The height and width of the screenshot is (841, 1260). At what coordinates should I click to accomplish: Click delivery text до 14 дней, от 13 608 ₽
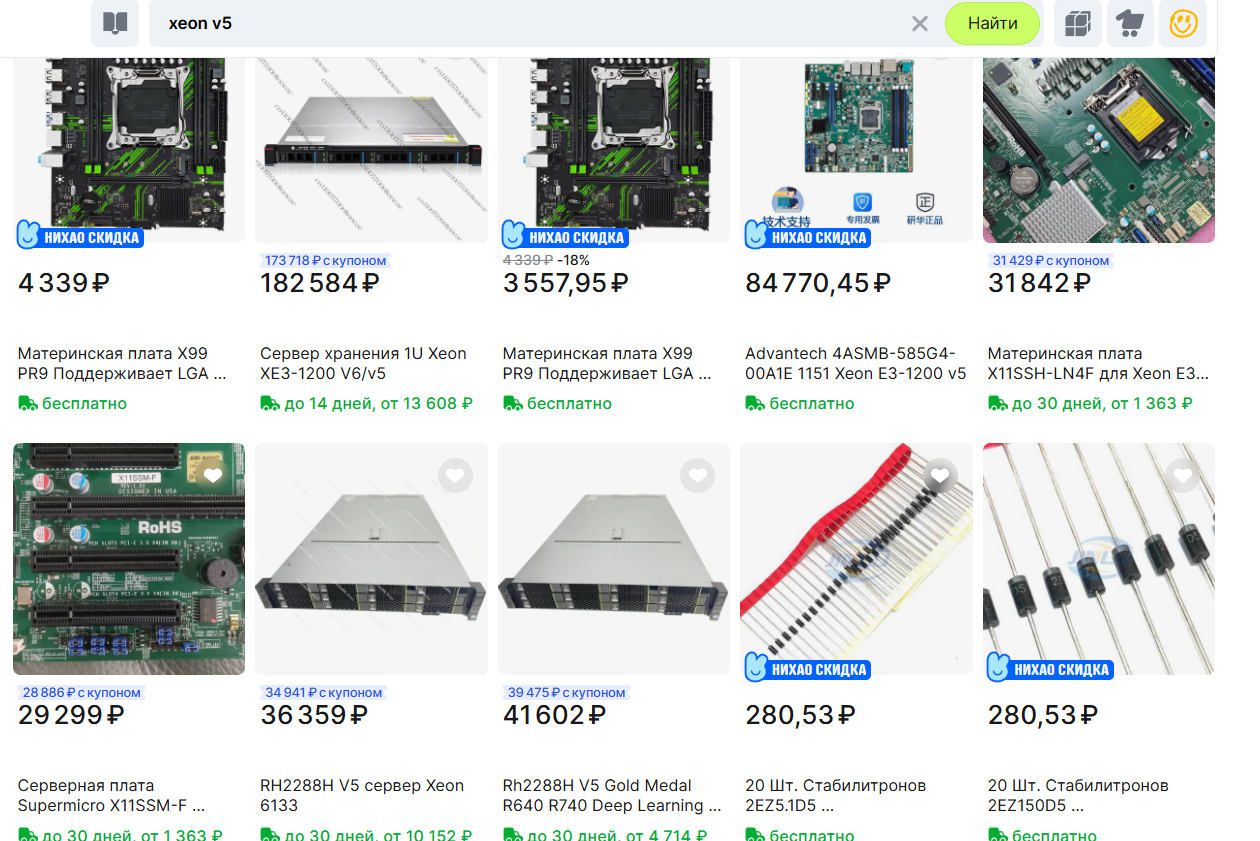pos(378,404)
